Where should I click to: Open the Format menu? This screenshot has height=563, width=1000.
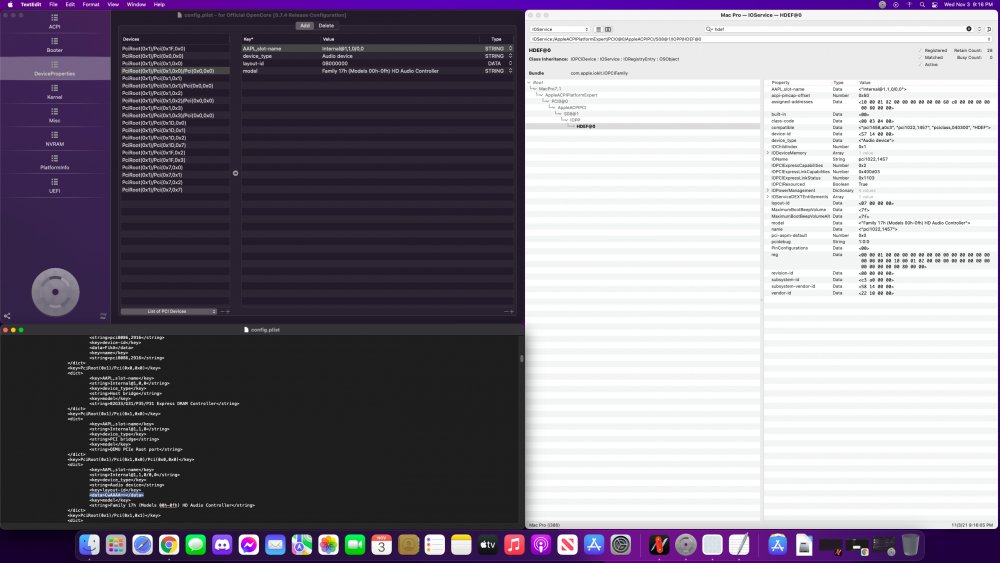[x=91, y=4]
